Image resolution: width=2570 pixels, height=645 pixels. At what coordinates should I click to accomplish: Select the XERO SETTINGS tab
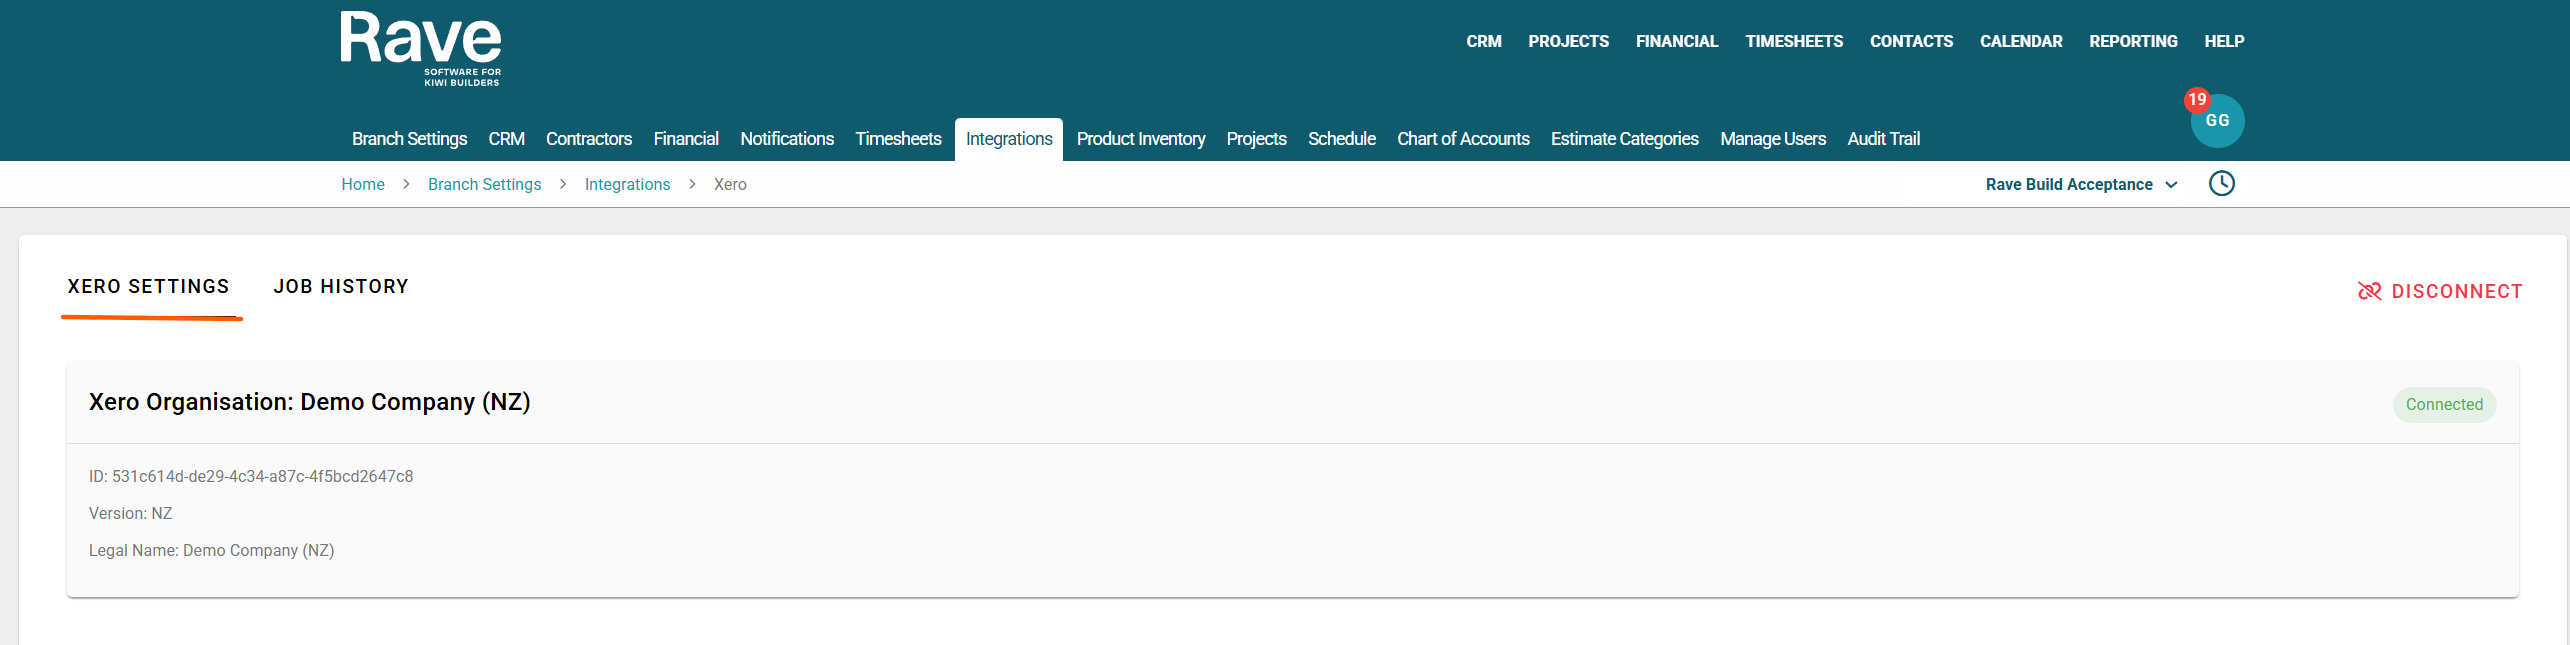click(x=149, y=287)
